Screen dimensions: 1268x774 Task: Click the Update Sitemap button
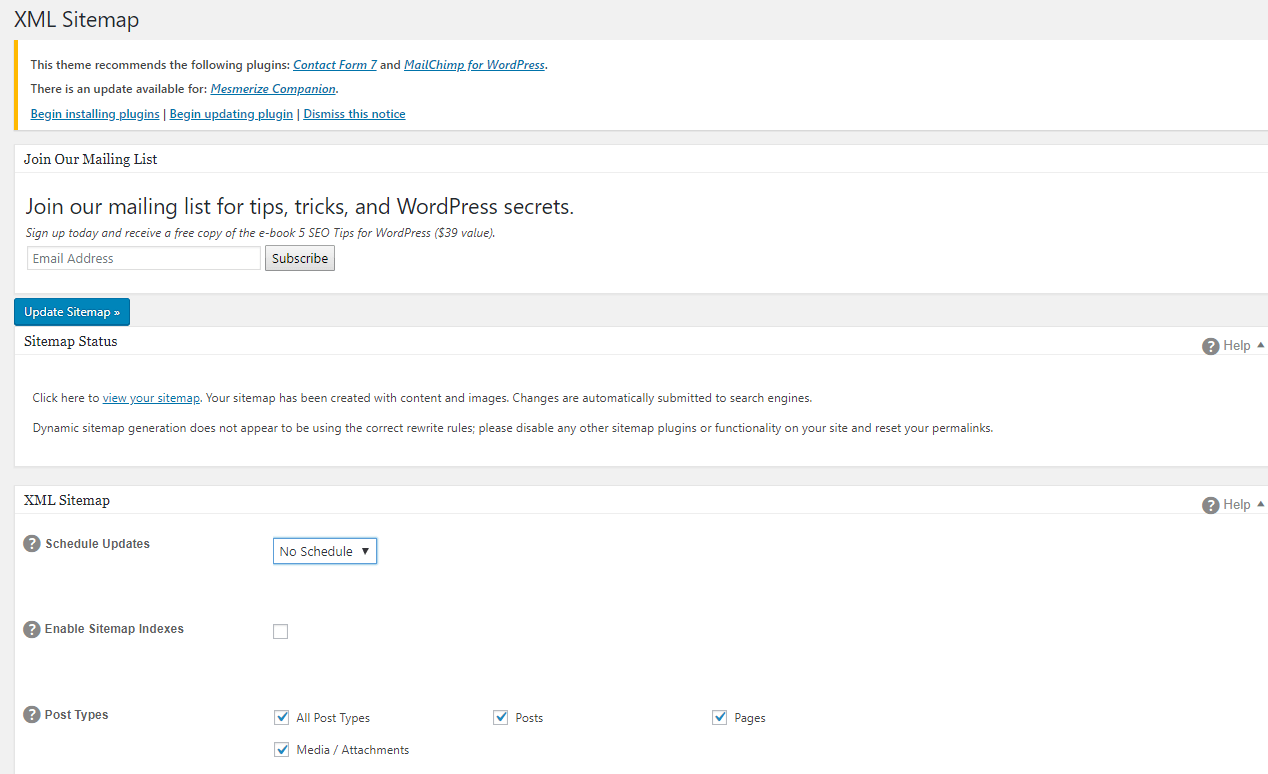point(72,312)
